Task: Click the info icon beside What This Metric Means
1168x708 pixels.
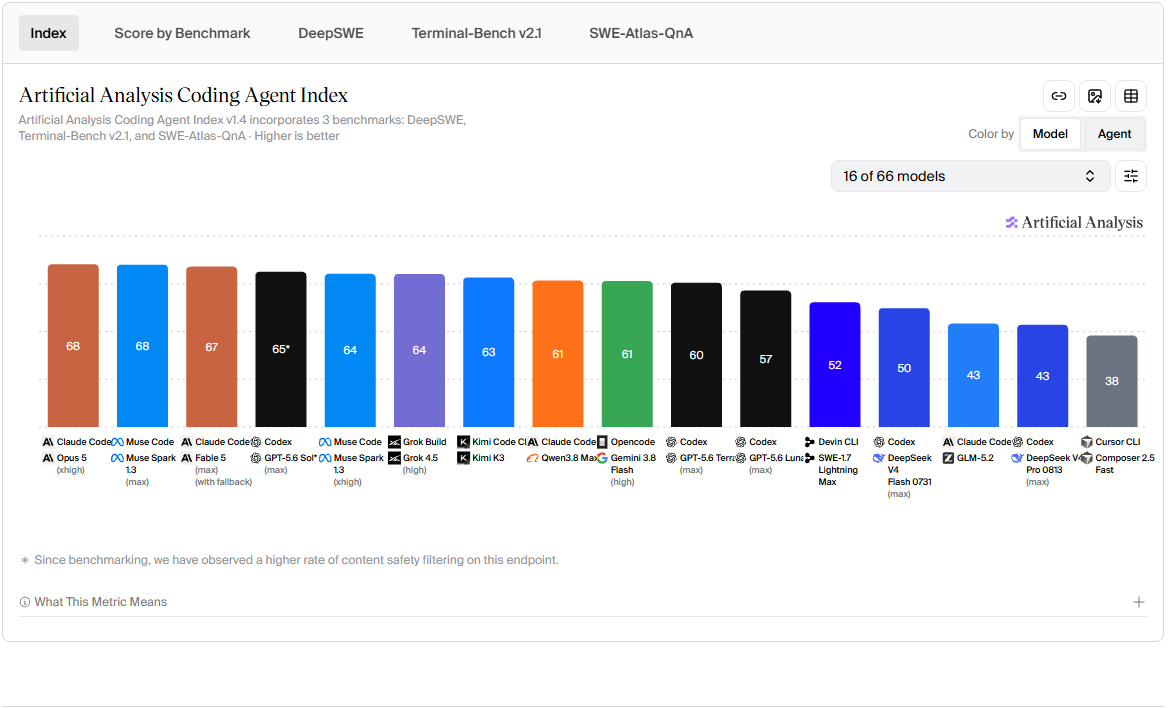Action: click(25, 602)
